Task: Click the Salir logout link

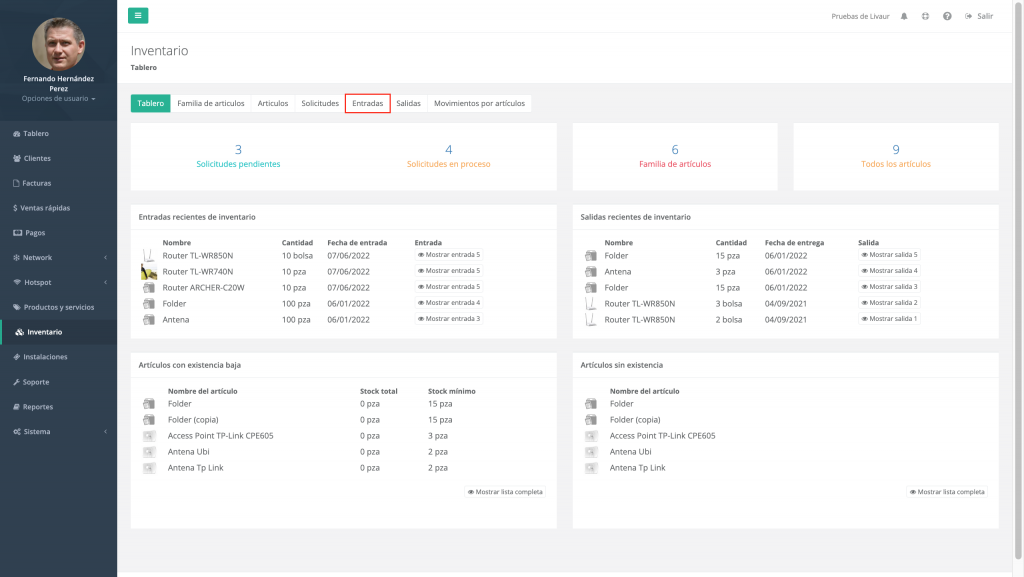Action: coord(979,16)
